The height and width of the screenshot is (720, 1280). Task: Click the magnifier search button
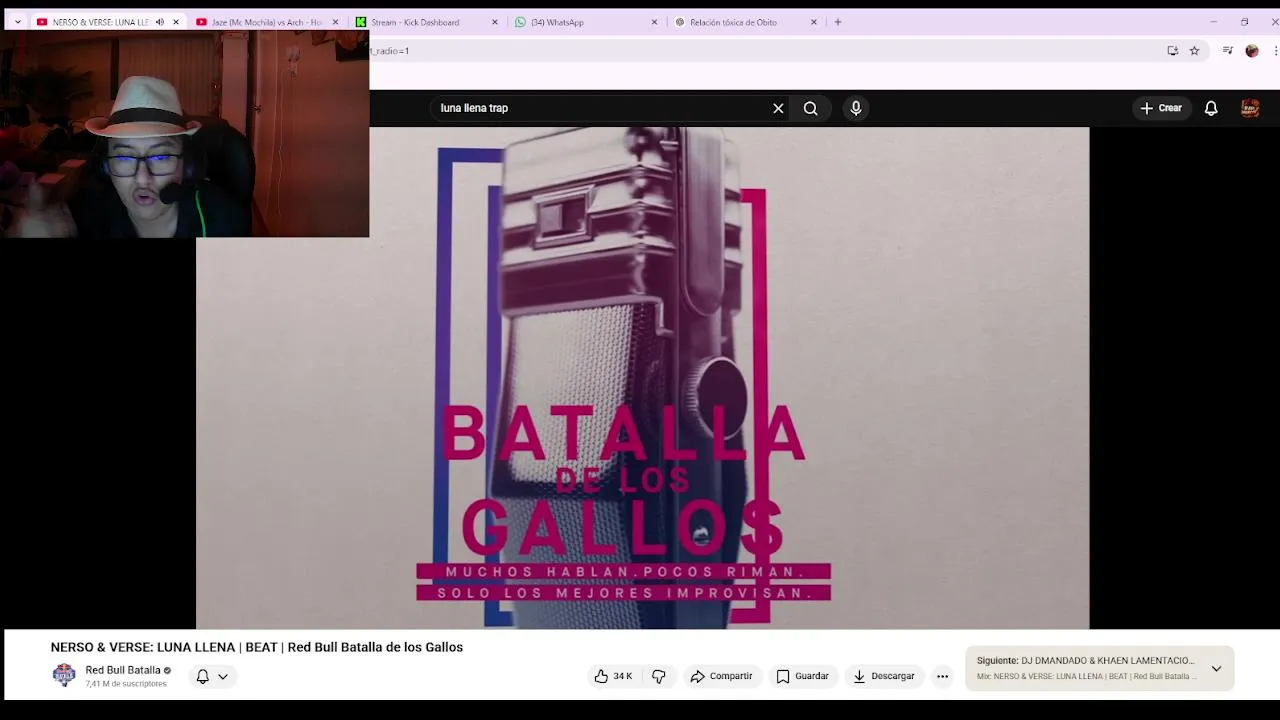click(x=811, y=108)
